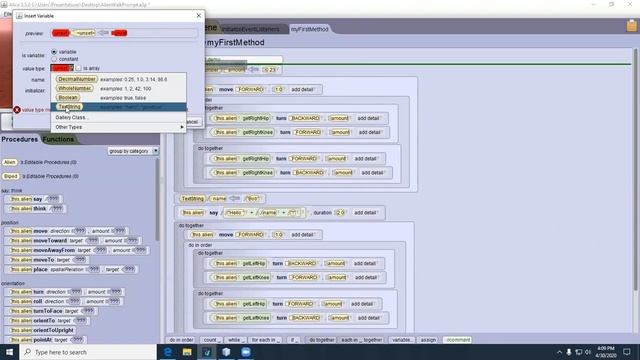
Task: Choose WholeNumber from the type list
Action: [x=75, y=89]
